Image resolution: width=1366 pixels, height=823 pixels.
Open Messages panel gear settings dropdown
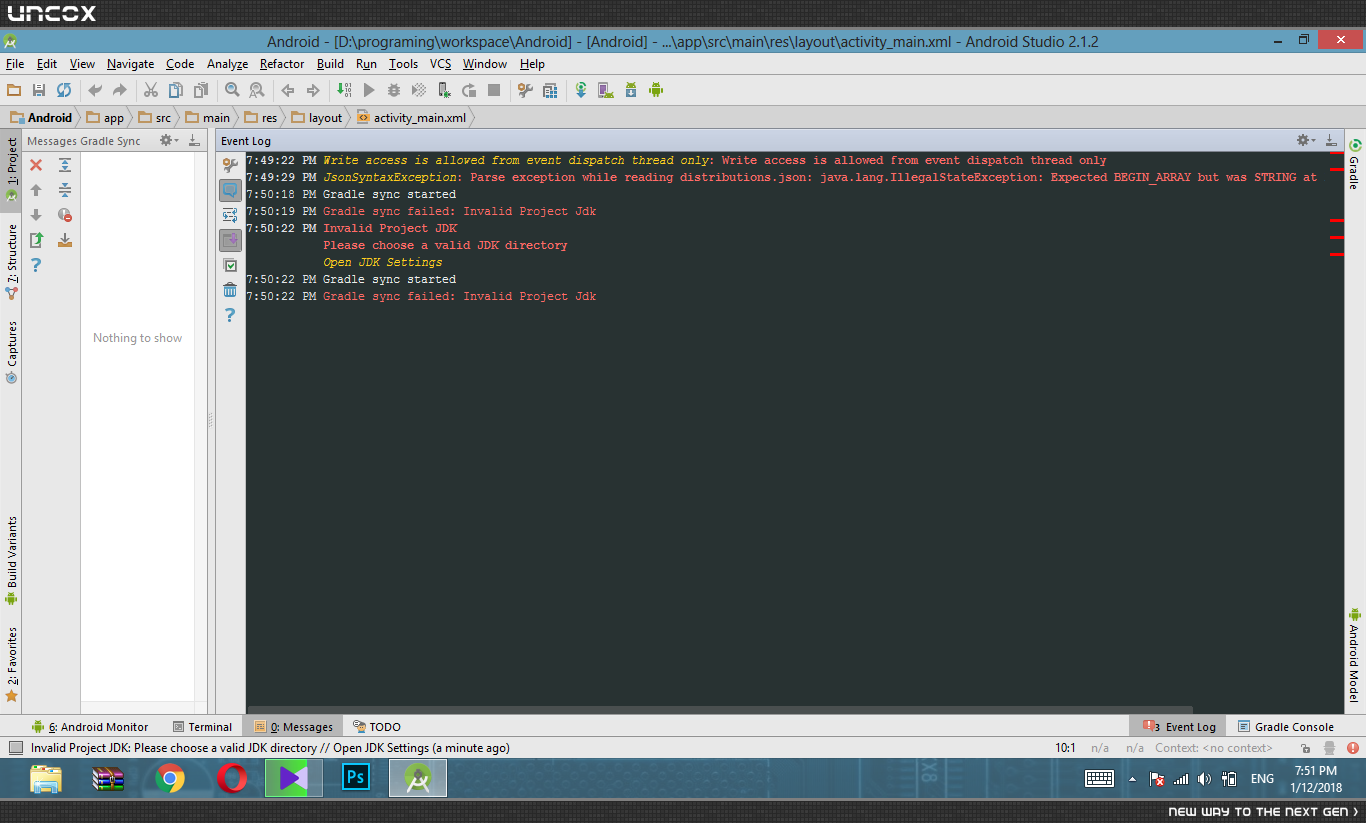click(x=169, y=141)
